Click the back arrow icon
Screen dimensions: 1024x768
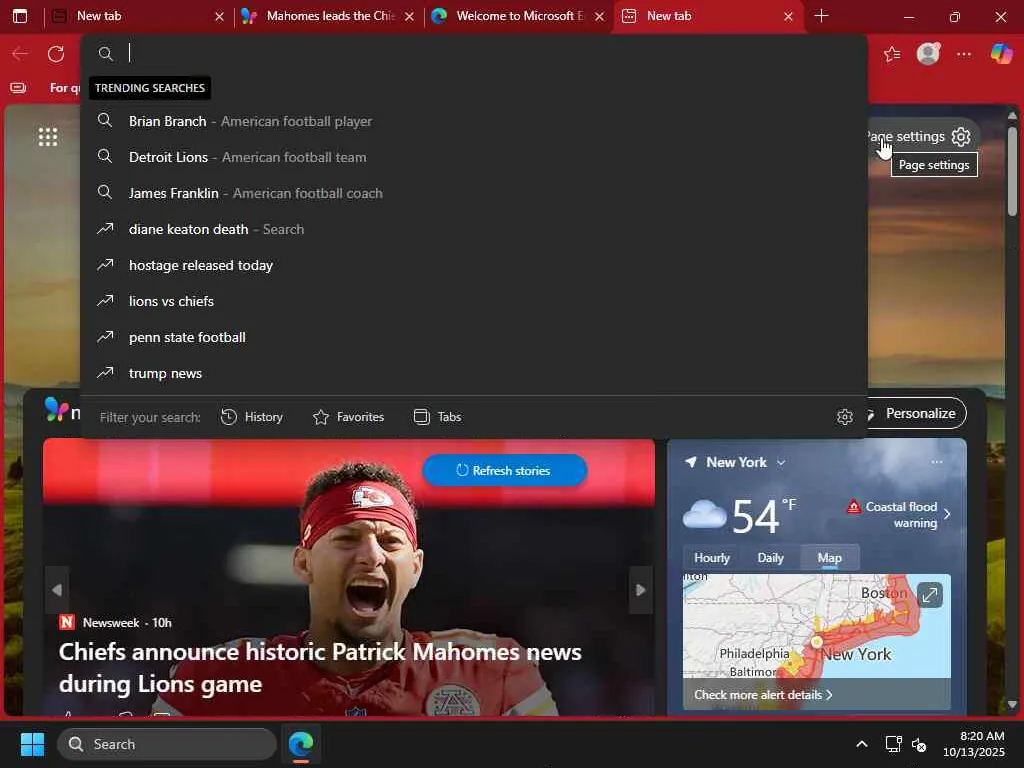coord(20,54)
